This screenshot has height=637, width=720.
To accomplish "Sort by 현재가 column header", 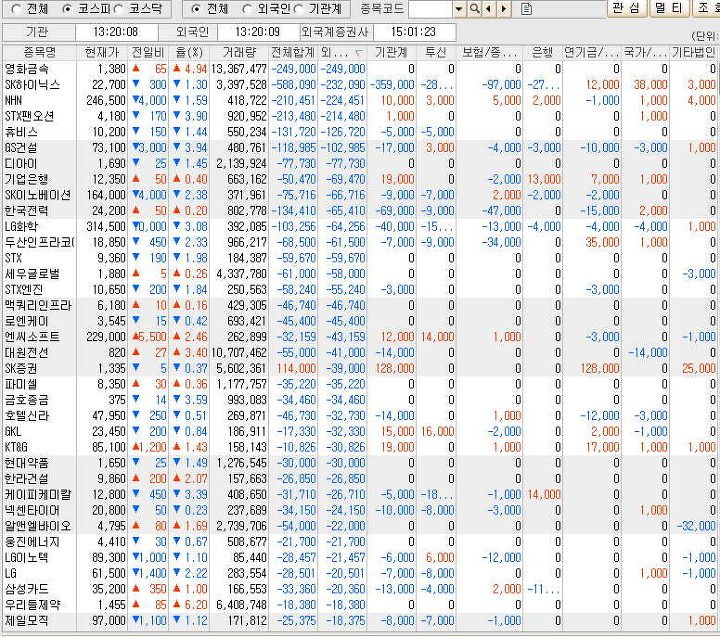I will coord(102,52).
